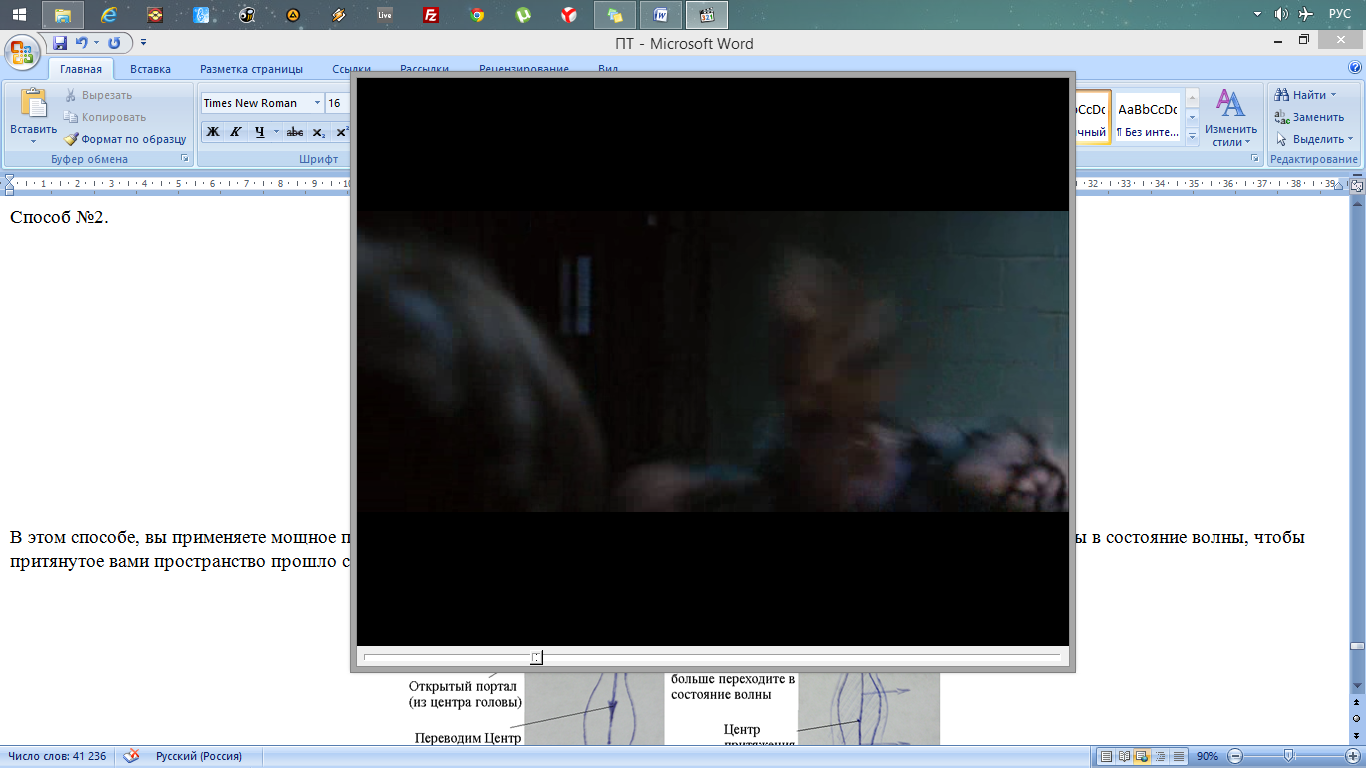
Task: Open Найти dropdown arrow
Action: 1334,95
